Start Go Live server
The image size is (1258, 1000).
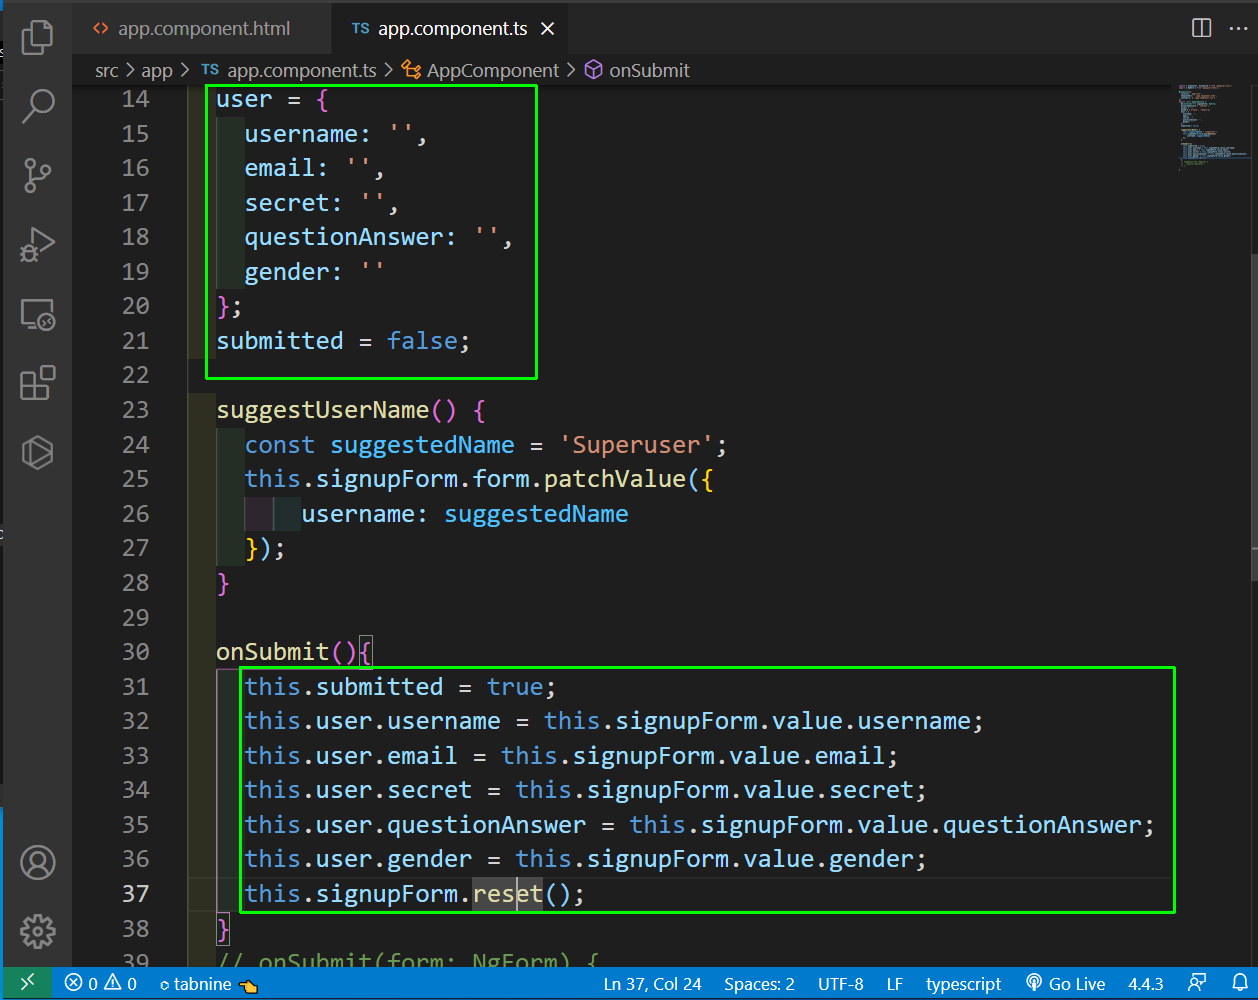(x=1066, y=984)
